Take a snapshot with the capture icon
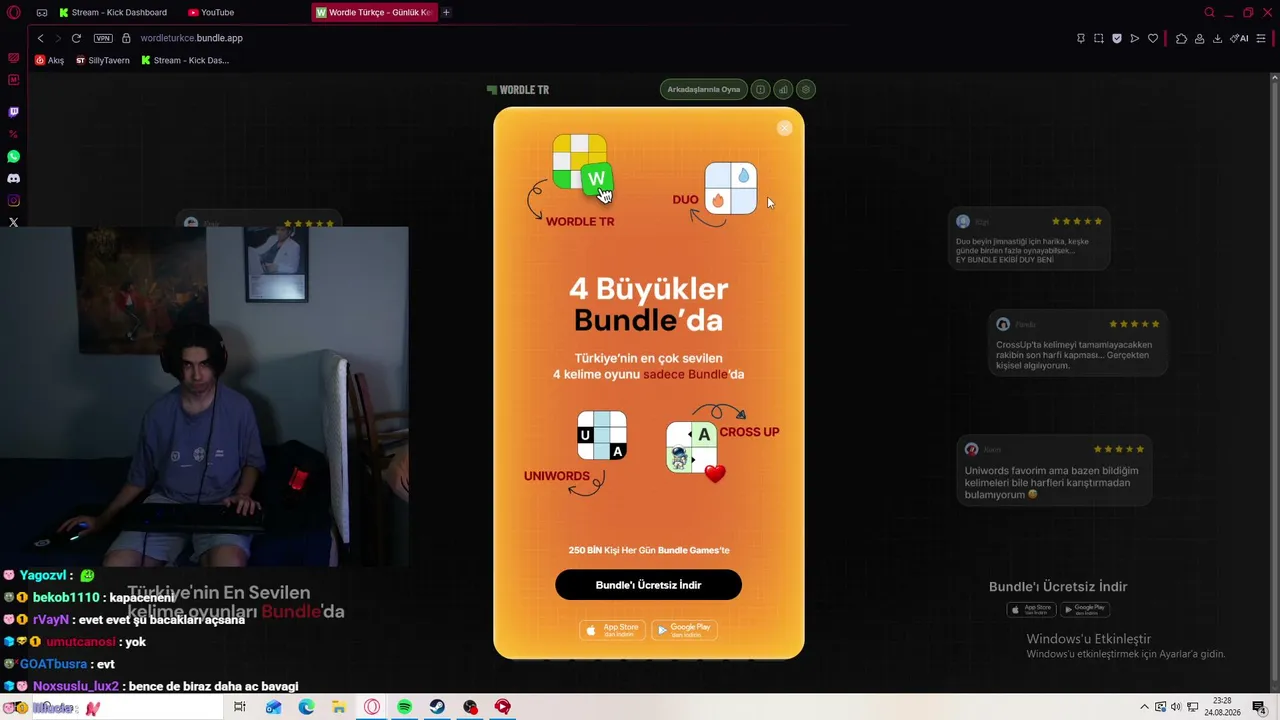 tap(1098, 38)
